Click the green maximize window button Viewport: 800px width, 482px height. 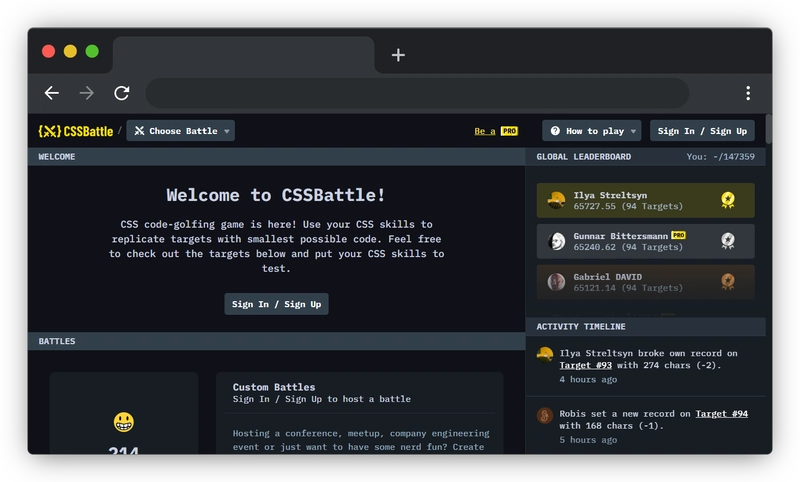click(x=92, y=52)
